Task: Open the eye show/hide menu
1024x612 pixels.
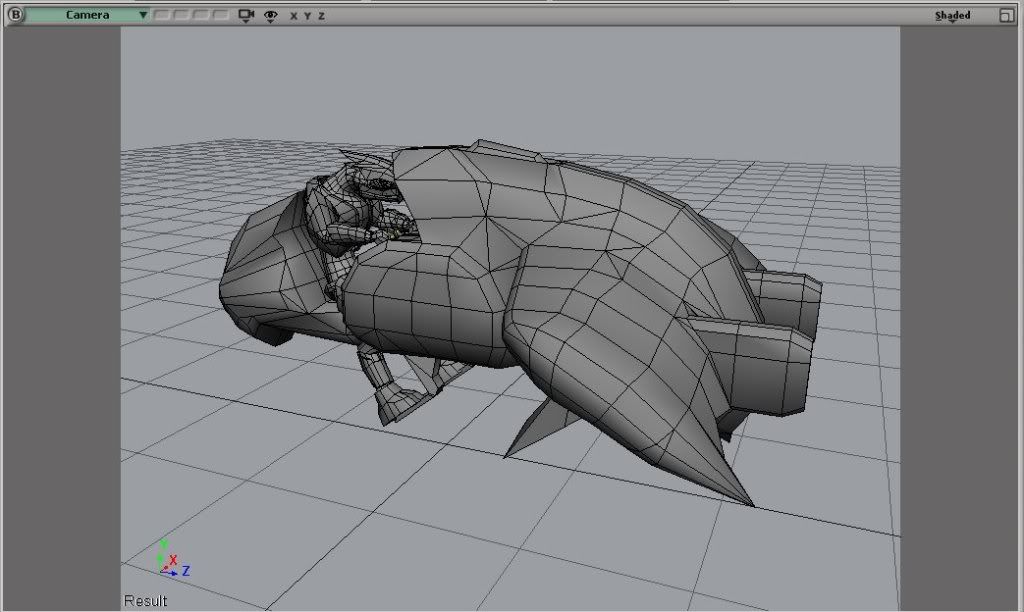Action: point(270,16)
